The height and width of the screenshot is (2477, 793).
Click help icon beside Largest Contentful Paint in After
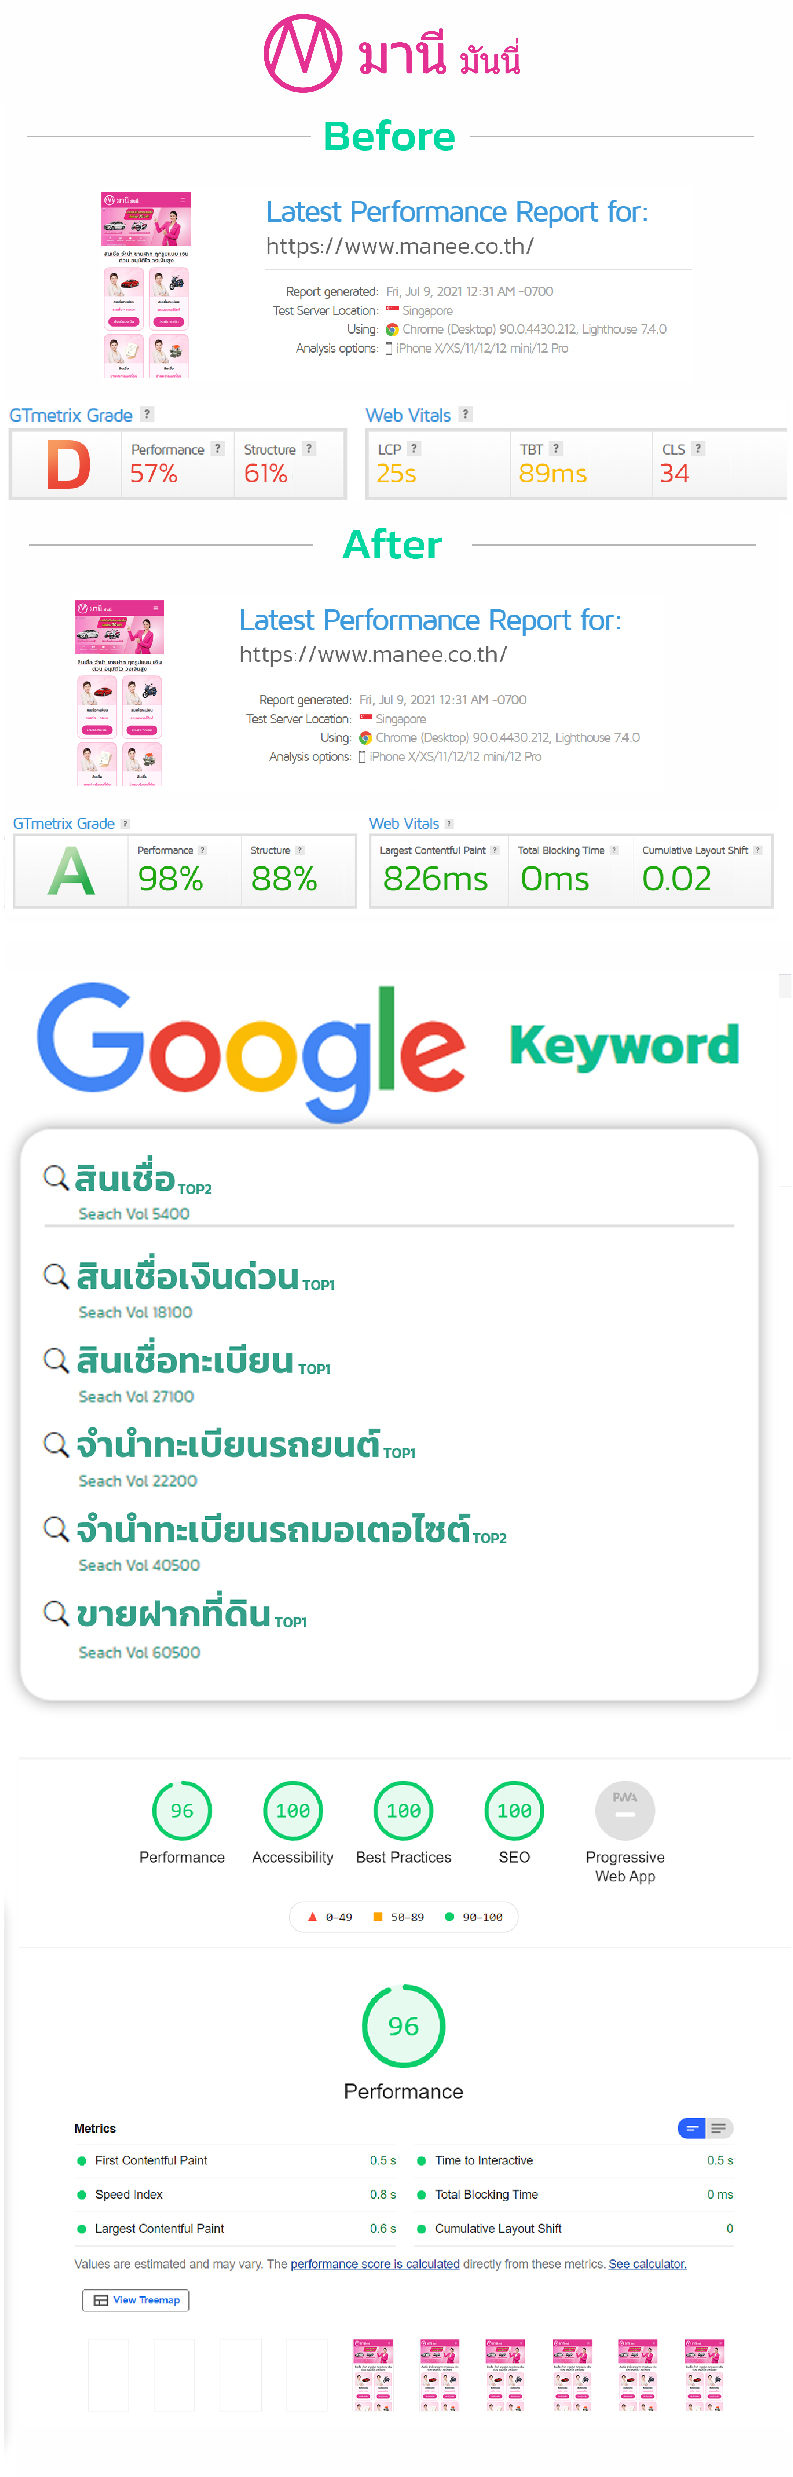coord(494,850)
